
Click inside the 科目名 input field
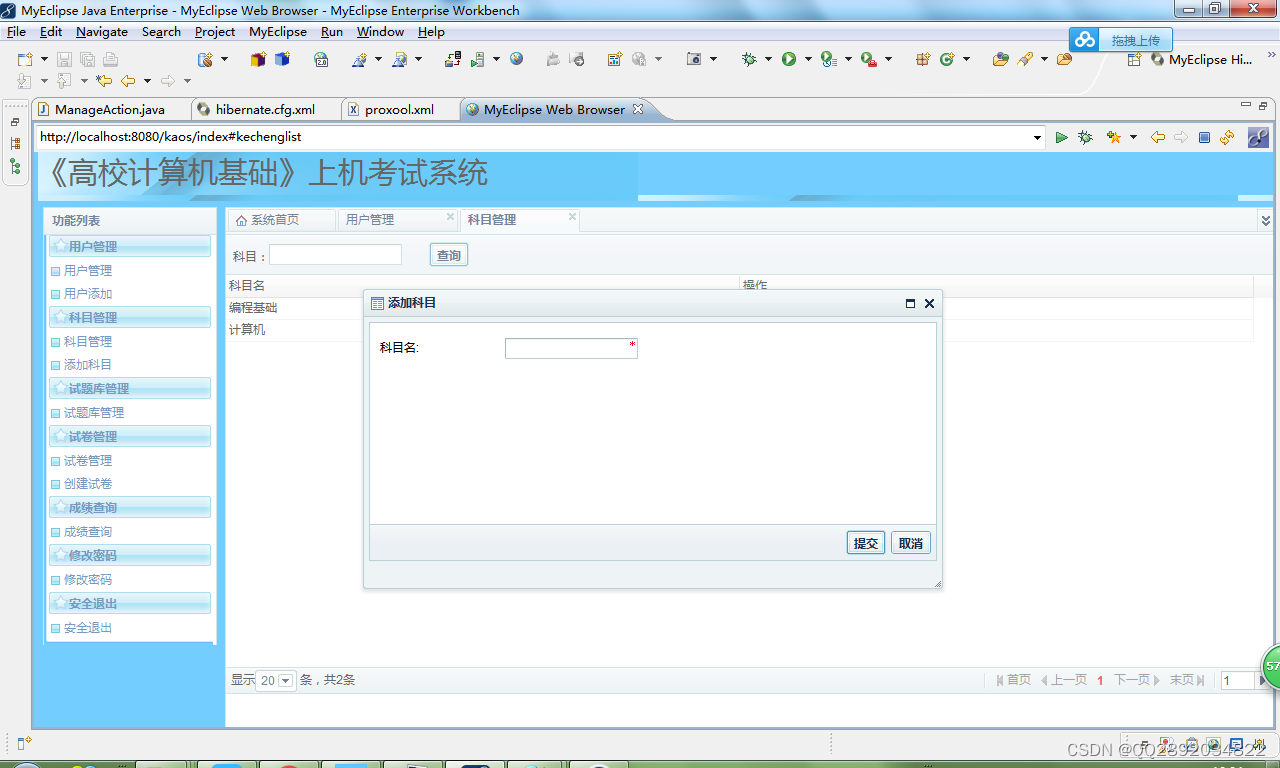pyautogui.click(x=570, y=347)
